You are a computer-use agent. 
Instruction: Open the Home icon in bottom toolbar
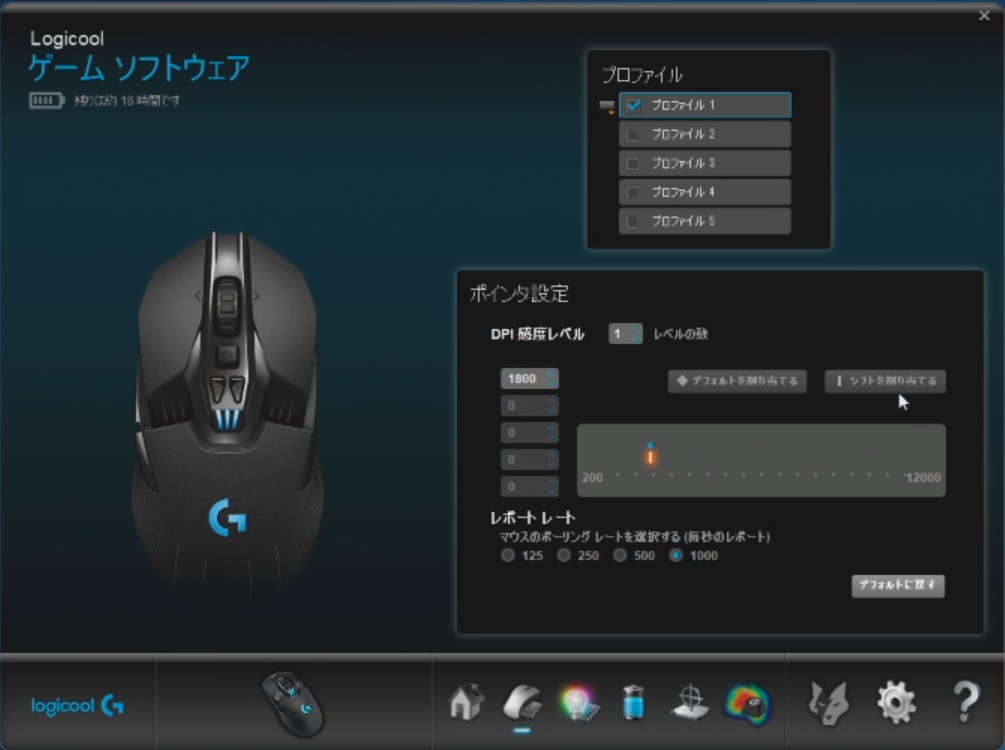466,703
